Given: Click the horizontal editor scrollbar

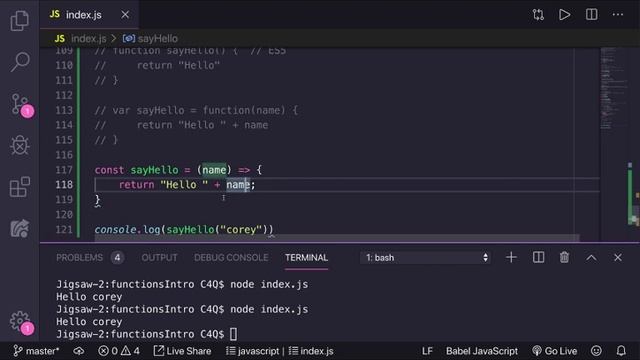Looking at the screenshot, I should tap(337, 238).
